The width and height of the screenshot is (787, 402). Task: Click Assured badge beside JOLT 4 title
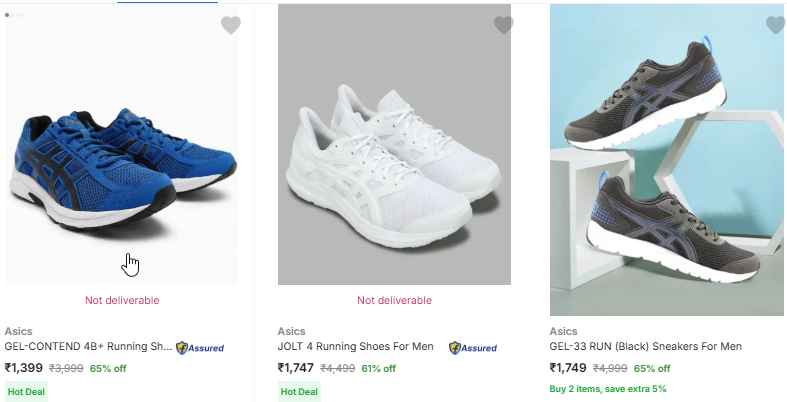click(473, 348)
